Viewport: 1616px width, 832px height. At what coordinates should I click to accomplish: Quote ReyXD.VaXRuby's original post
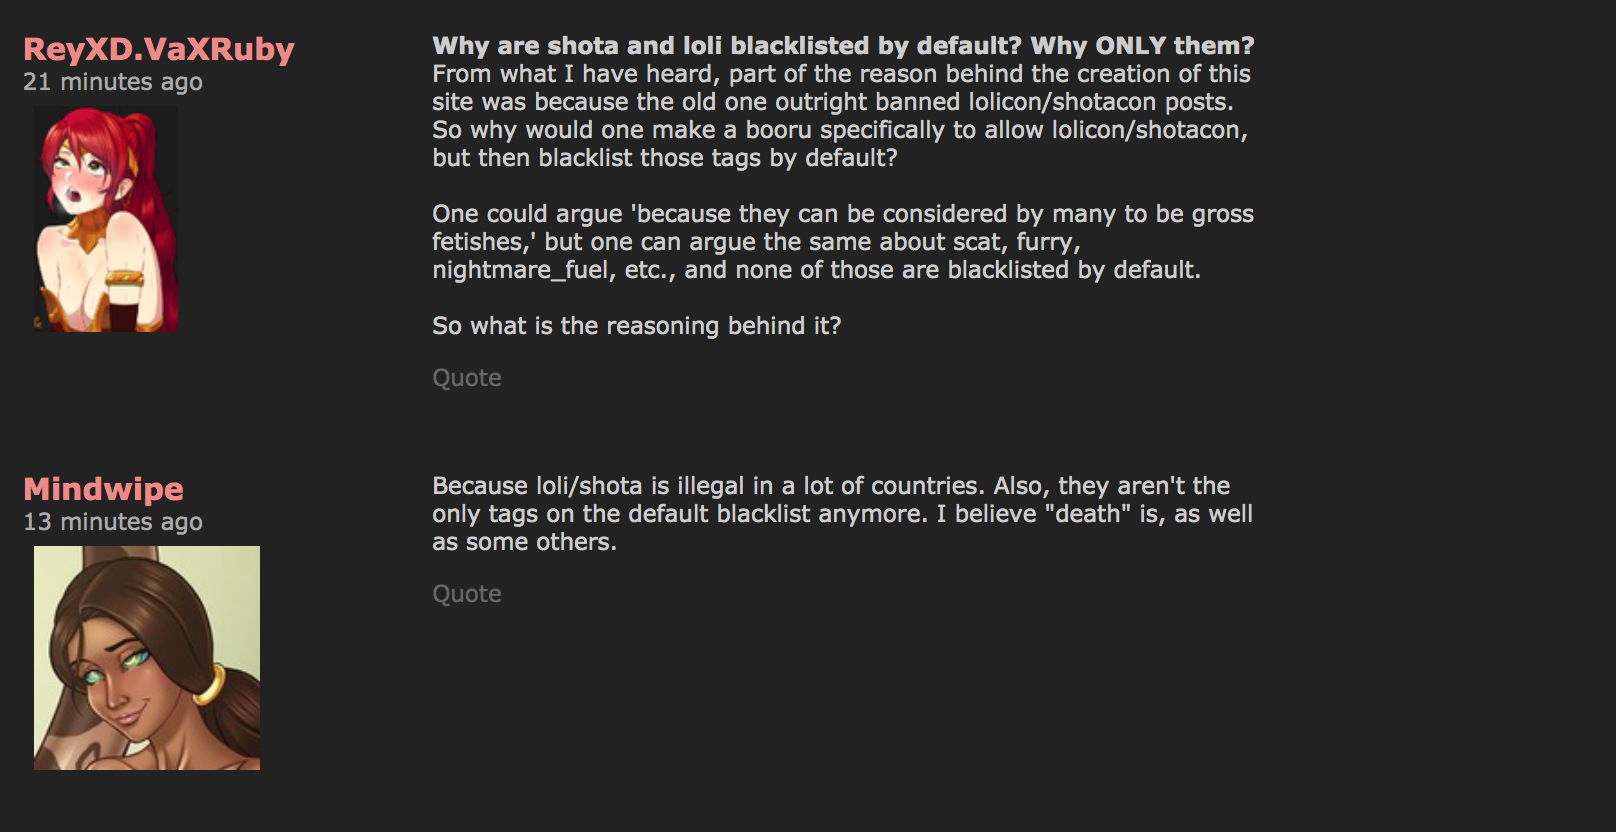[x=466, y=378]
